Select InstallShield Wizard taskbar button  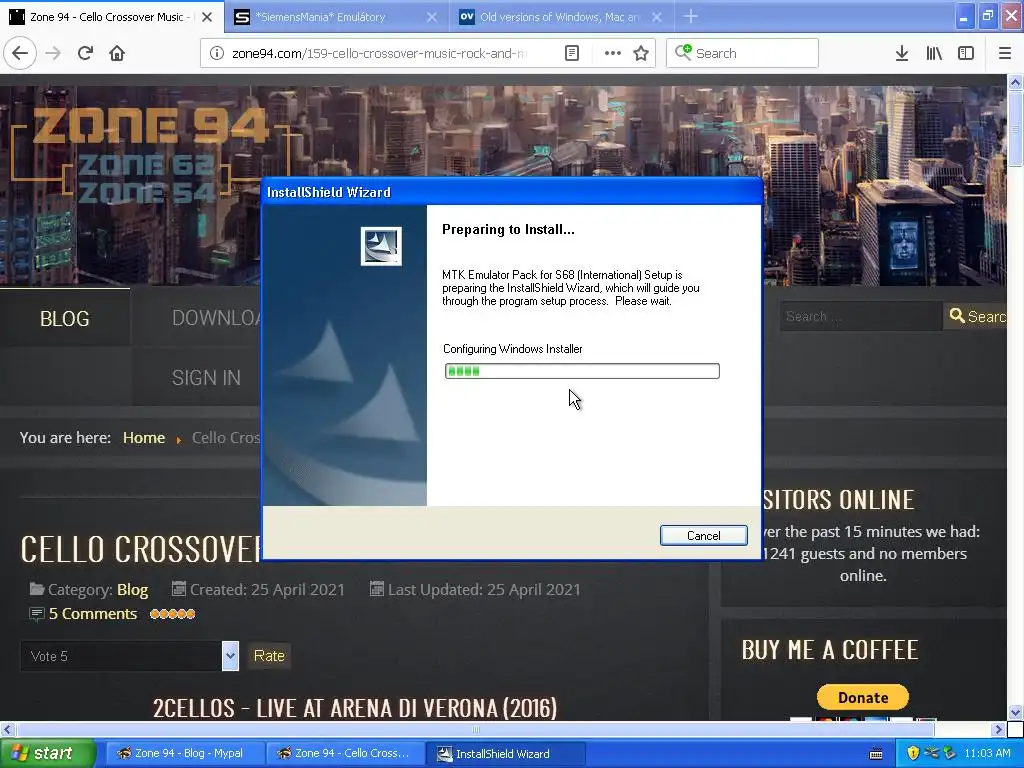[505, 754]
